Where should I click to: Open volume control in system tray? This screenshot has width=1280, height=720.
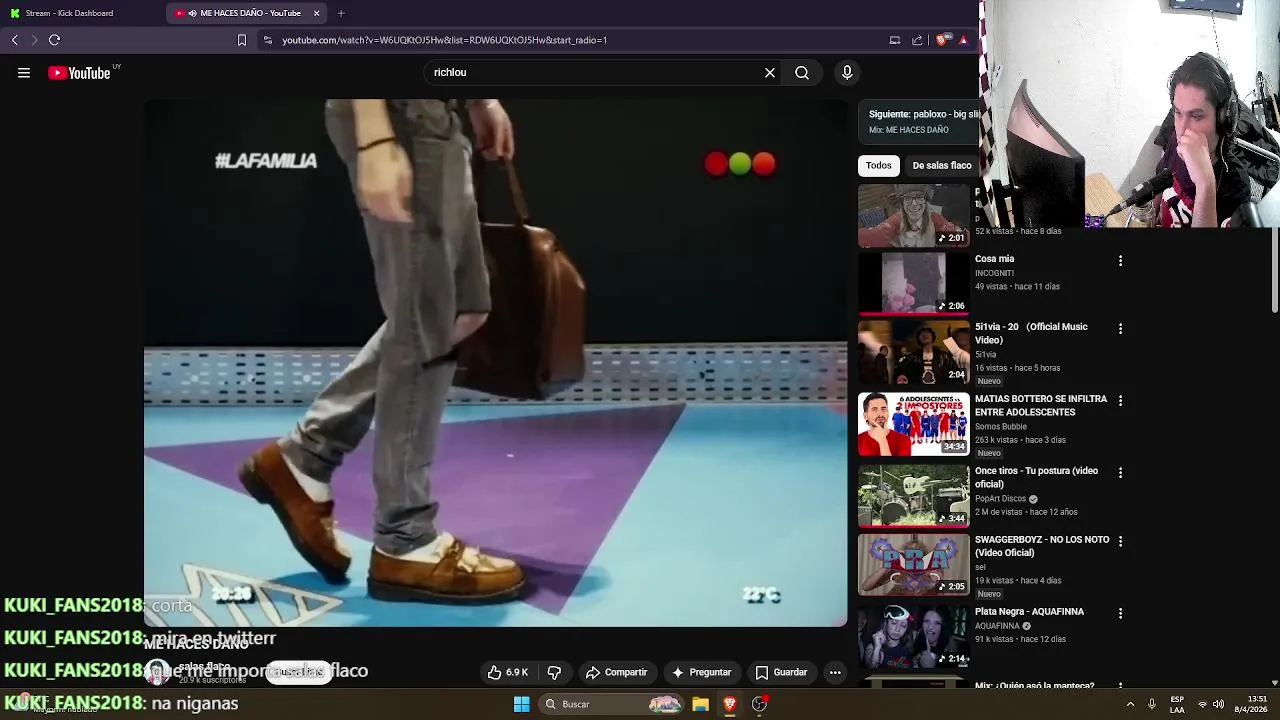tap(1218, 704)
